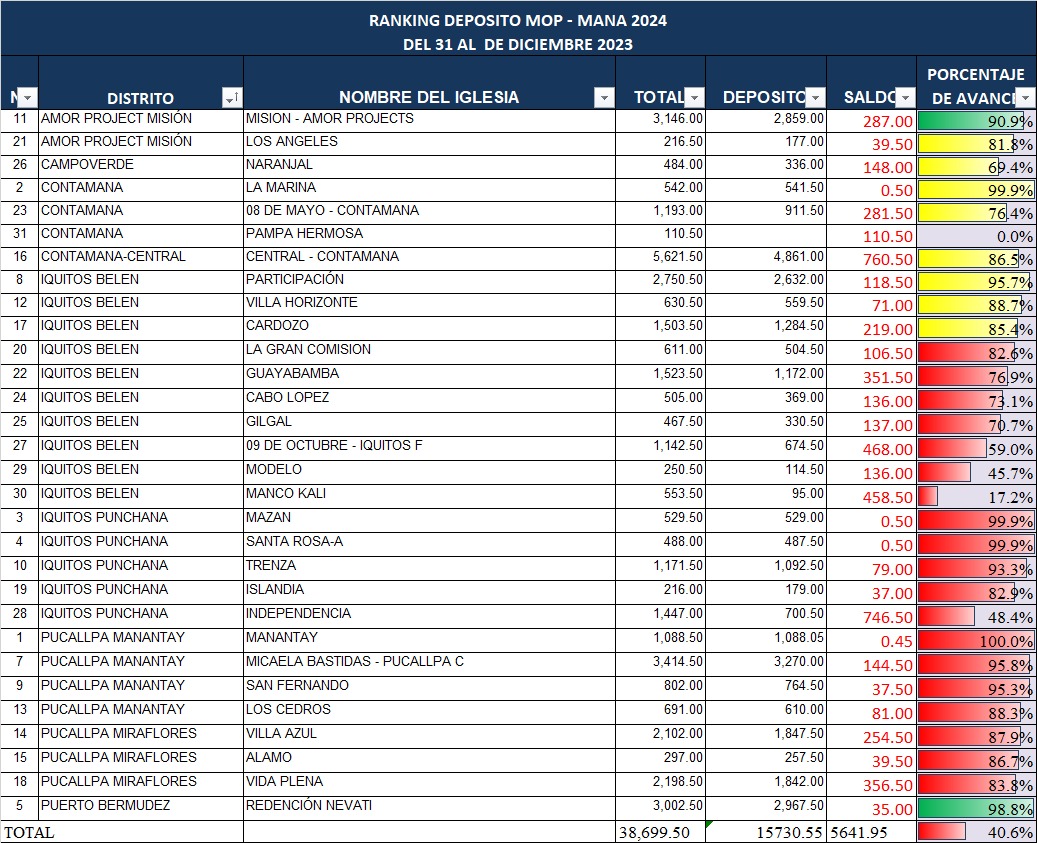The height and width of the screenshot is (843, 1037).
Task: Open PORCENTAJE DE AVANCE filter dropdown
Action: coord(1026,97)
